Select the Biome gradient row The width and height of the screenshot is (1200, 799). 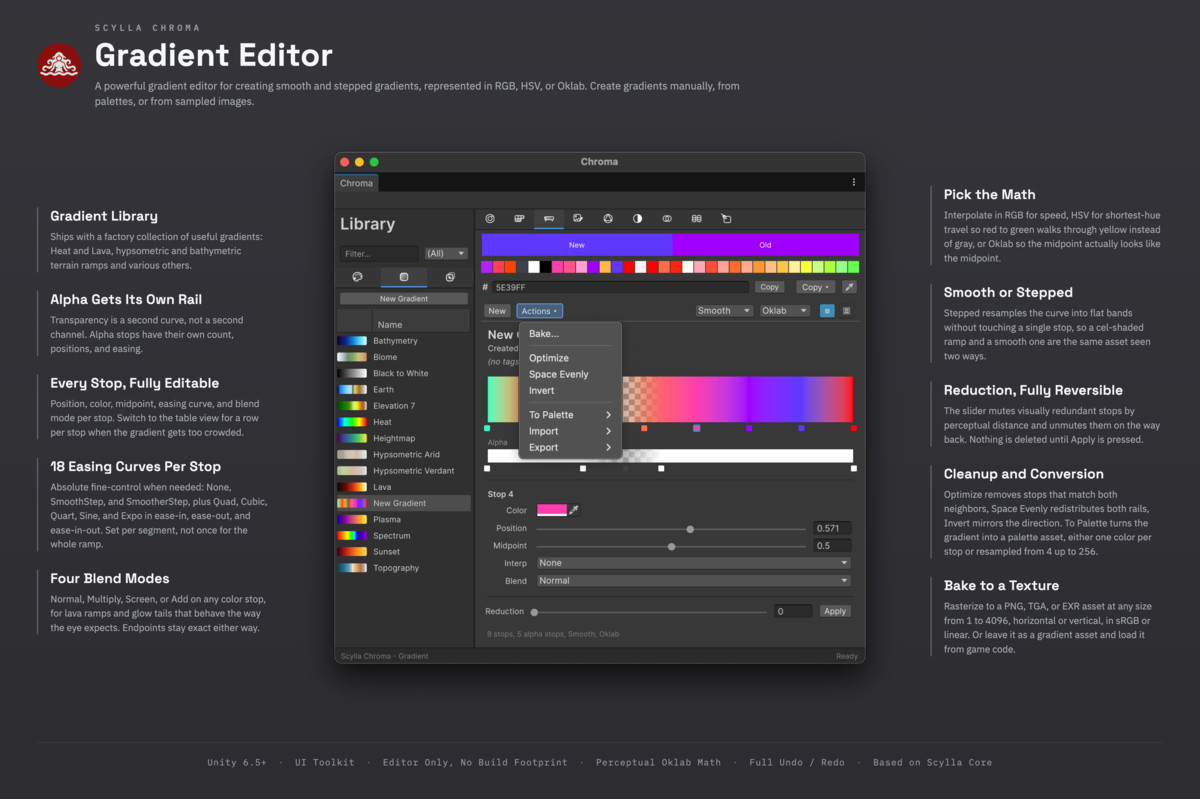pyautogui.click(x=403, y=357)
